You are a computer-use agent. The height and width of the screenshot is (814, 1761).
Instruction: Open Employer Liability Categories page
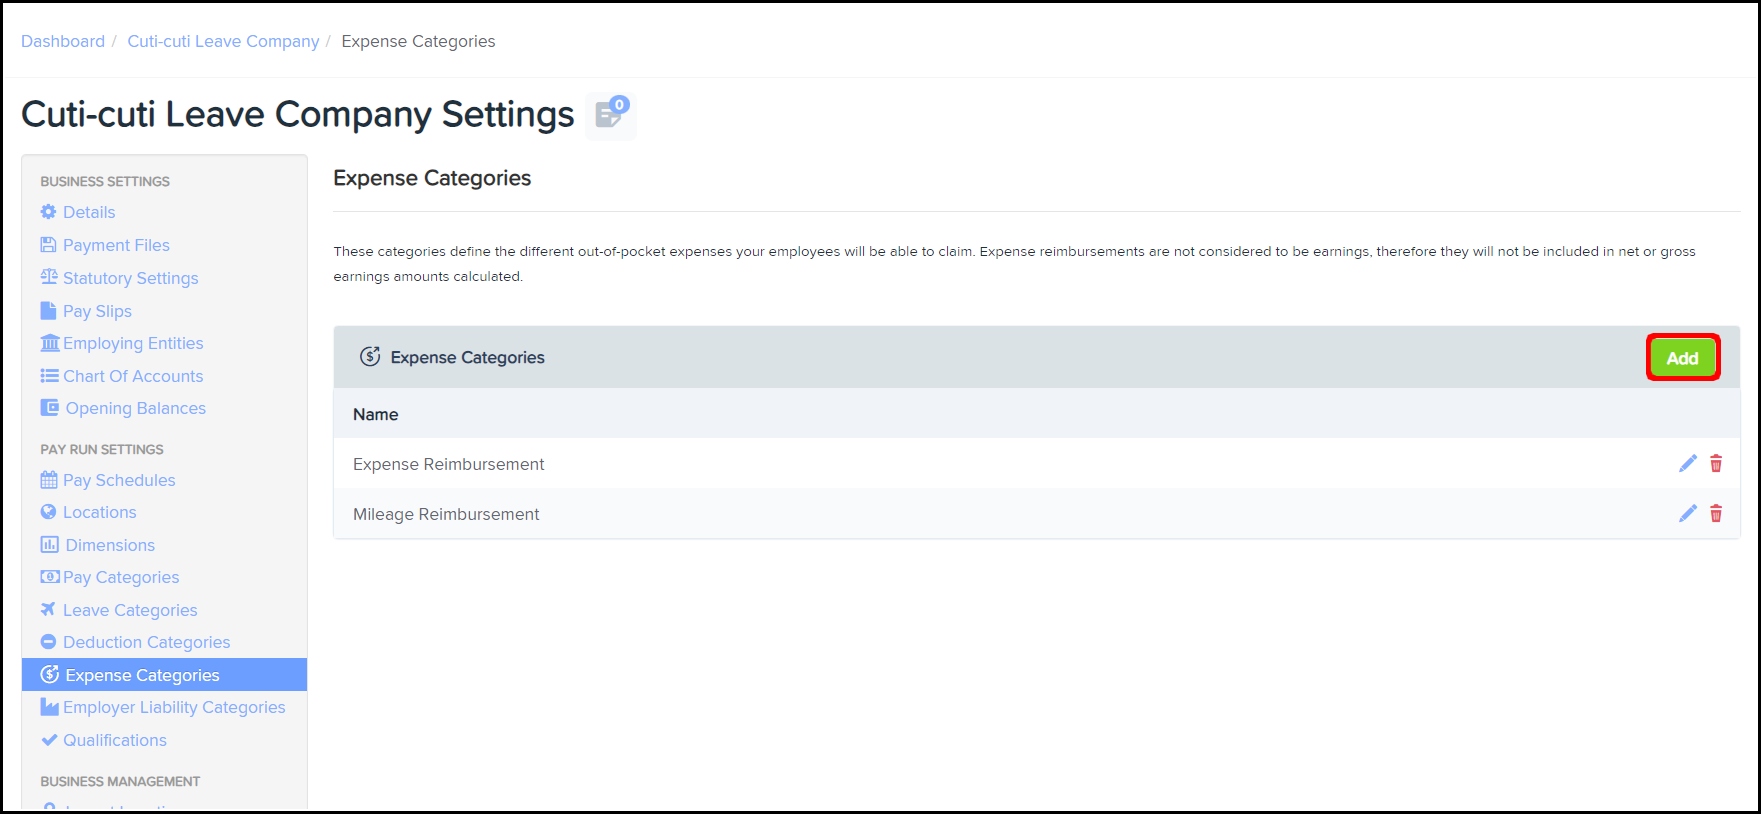[x=174, y=707]
